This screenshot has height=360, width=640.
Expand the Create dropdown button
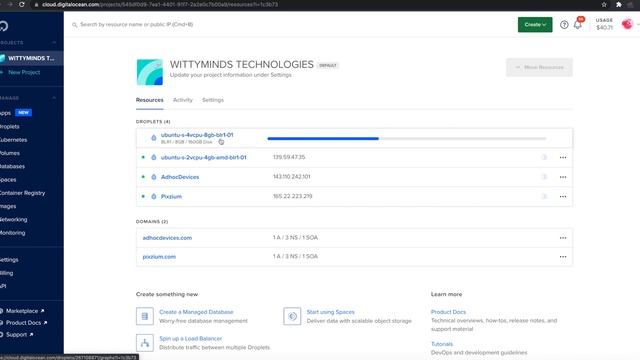coord(535,24)
